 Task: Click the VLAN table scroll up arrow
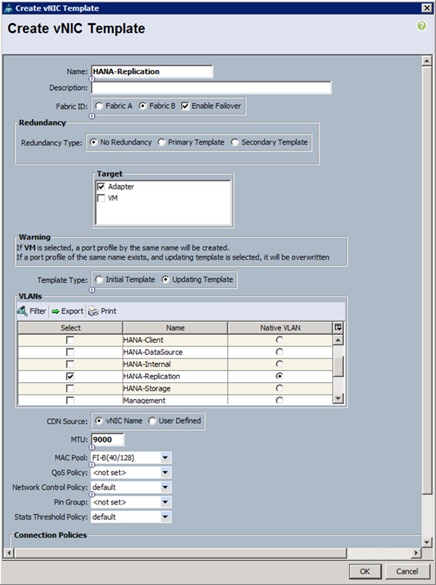(x=338, y=340)
